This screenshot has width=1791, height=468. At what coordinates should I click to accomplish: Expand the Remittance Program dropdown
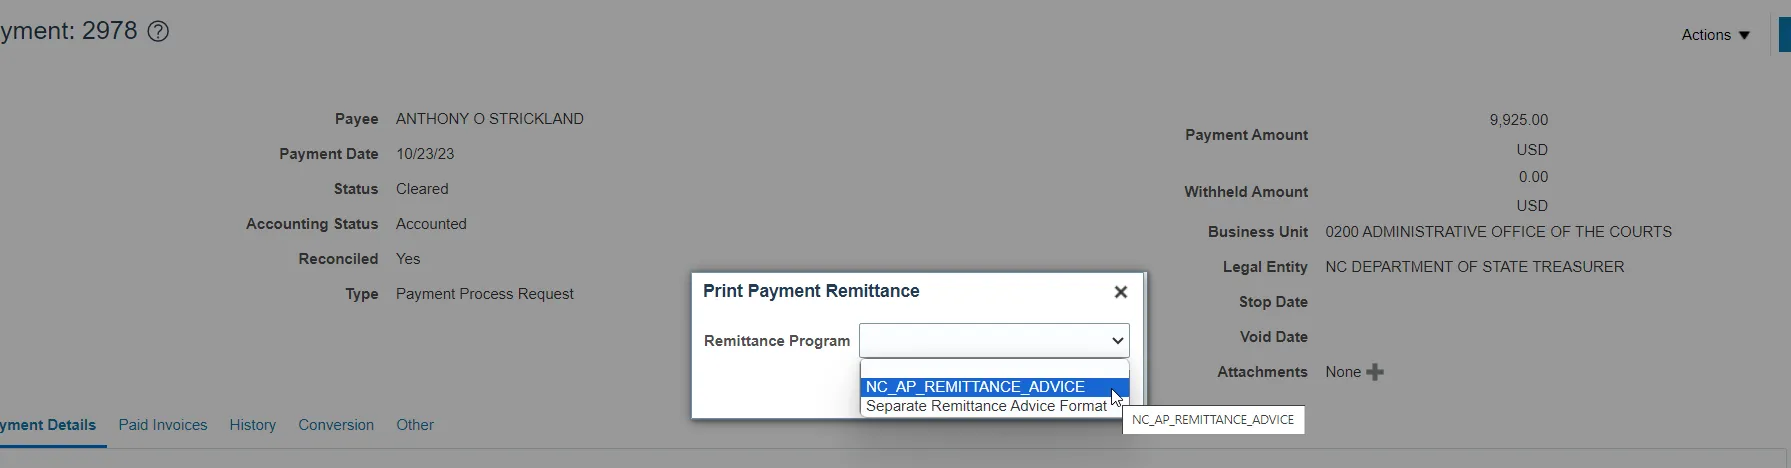994,340
